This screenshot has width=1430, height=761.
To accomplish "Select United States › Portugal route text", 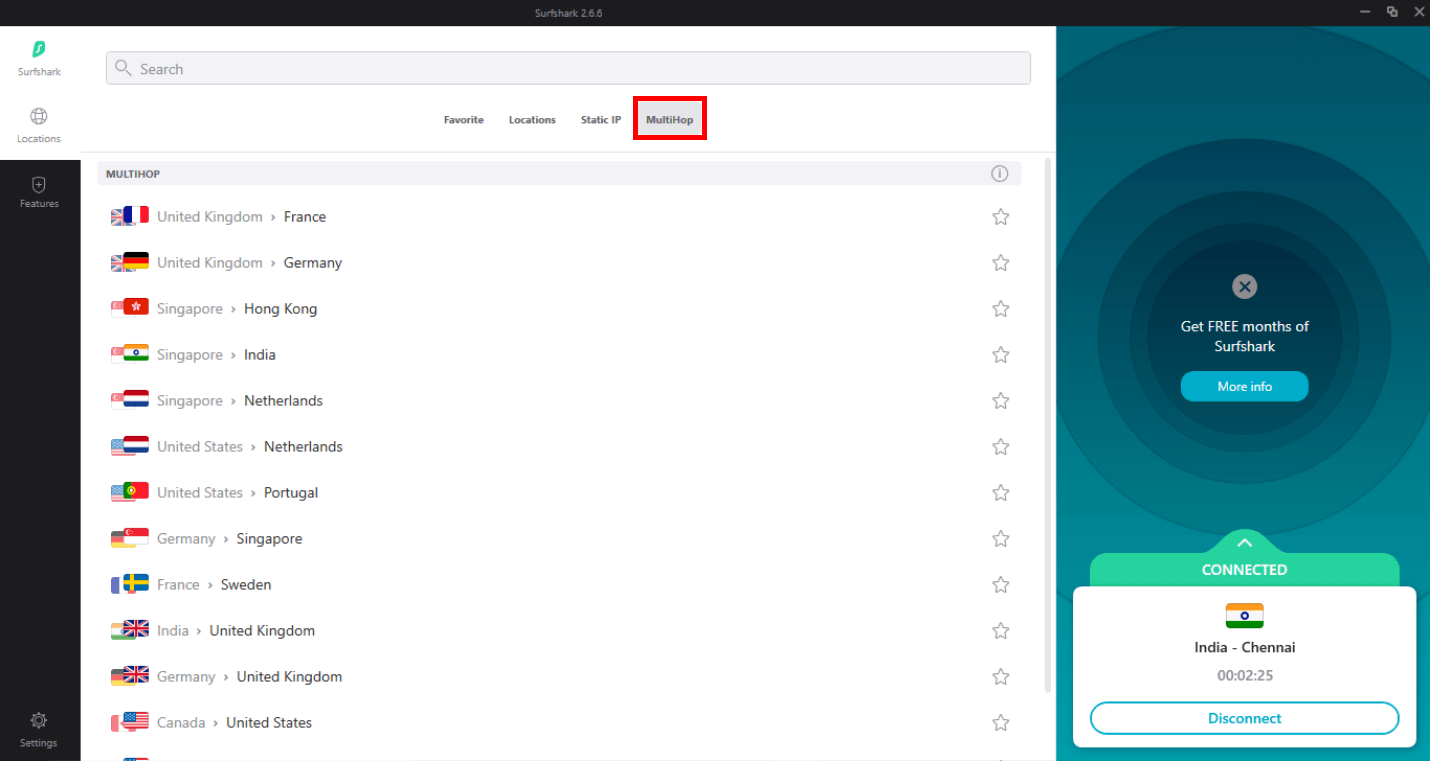I will (x=237, y=493).
